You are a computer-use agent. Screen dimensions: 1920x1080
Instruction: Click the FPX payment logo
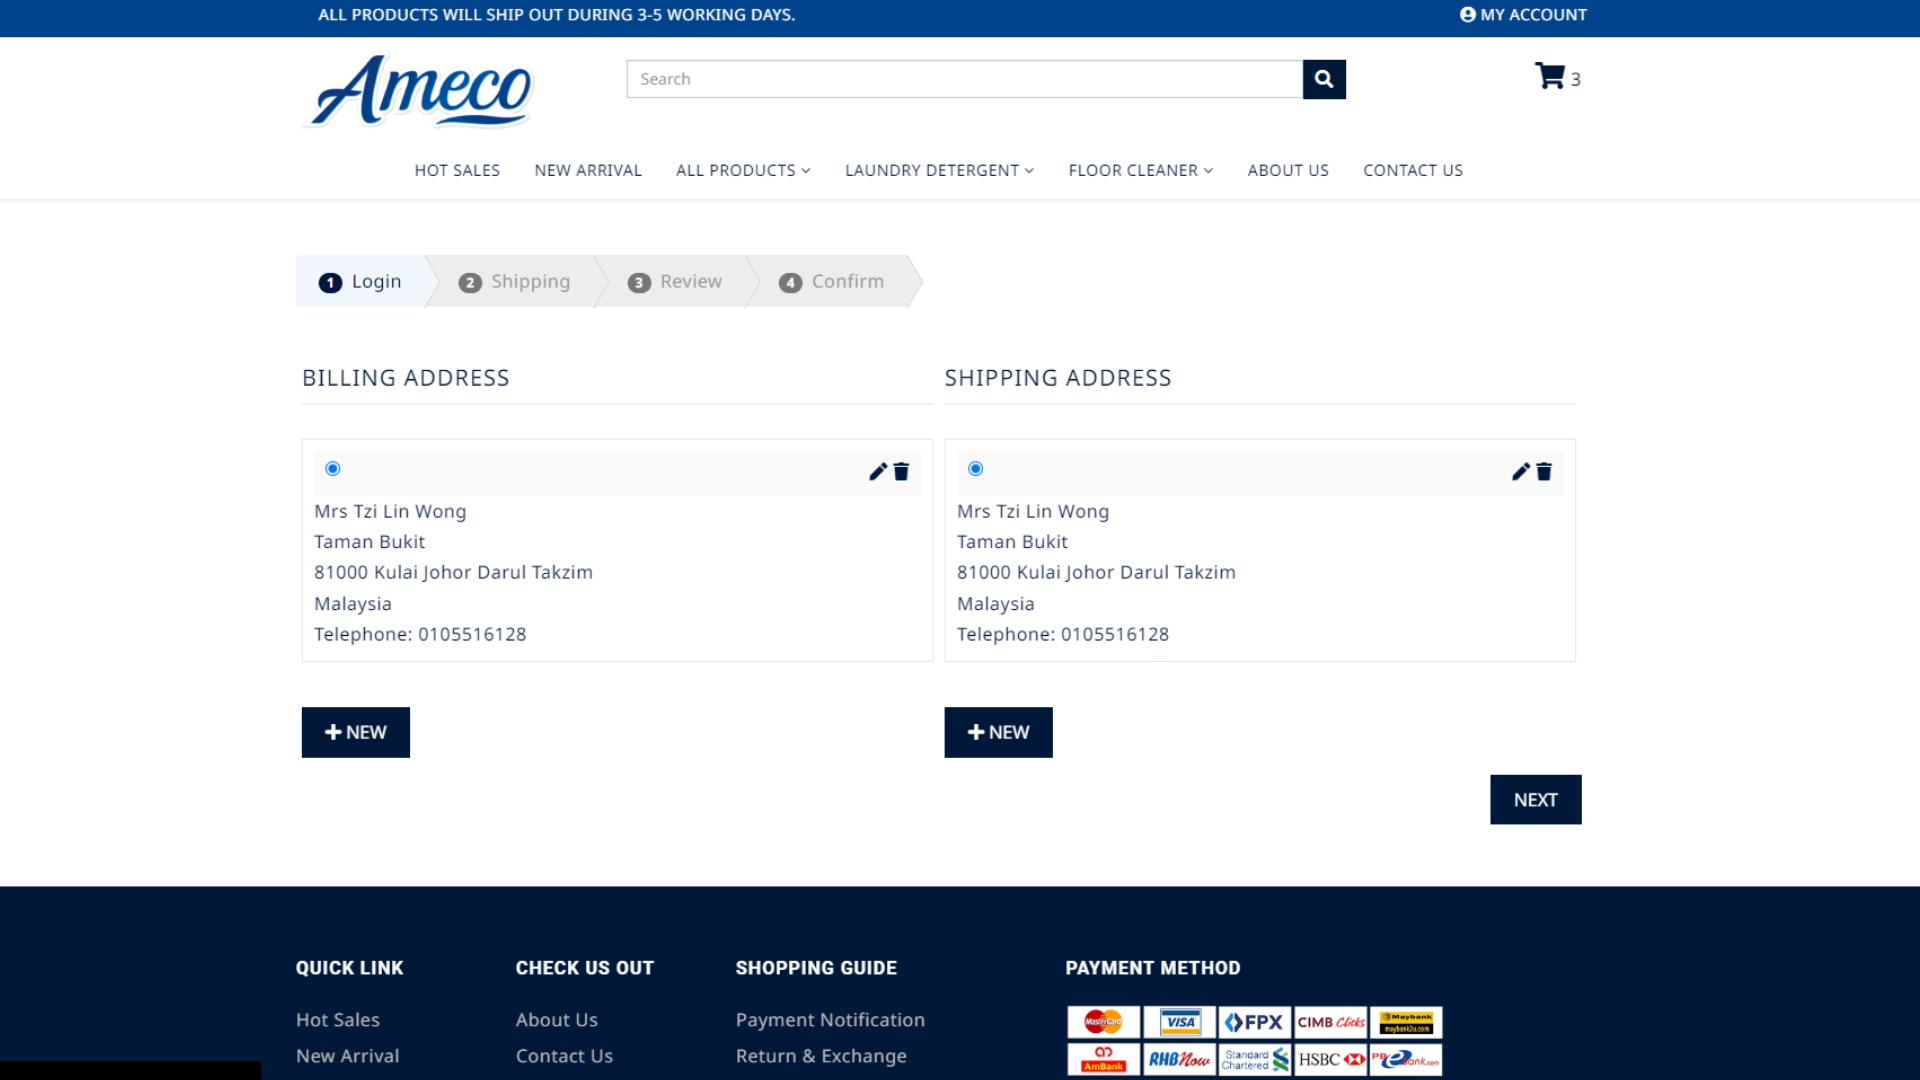(1254, 1022)
